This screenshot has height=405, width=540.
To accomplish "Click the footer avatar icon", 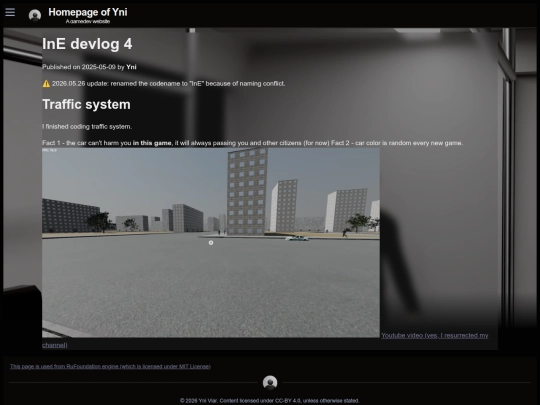I will pos(270,383).
